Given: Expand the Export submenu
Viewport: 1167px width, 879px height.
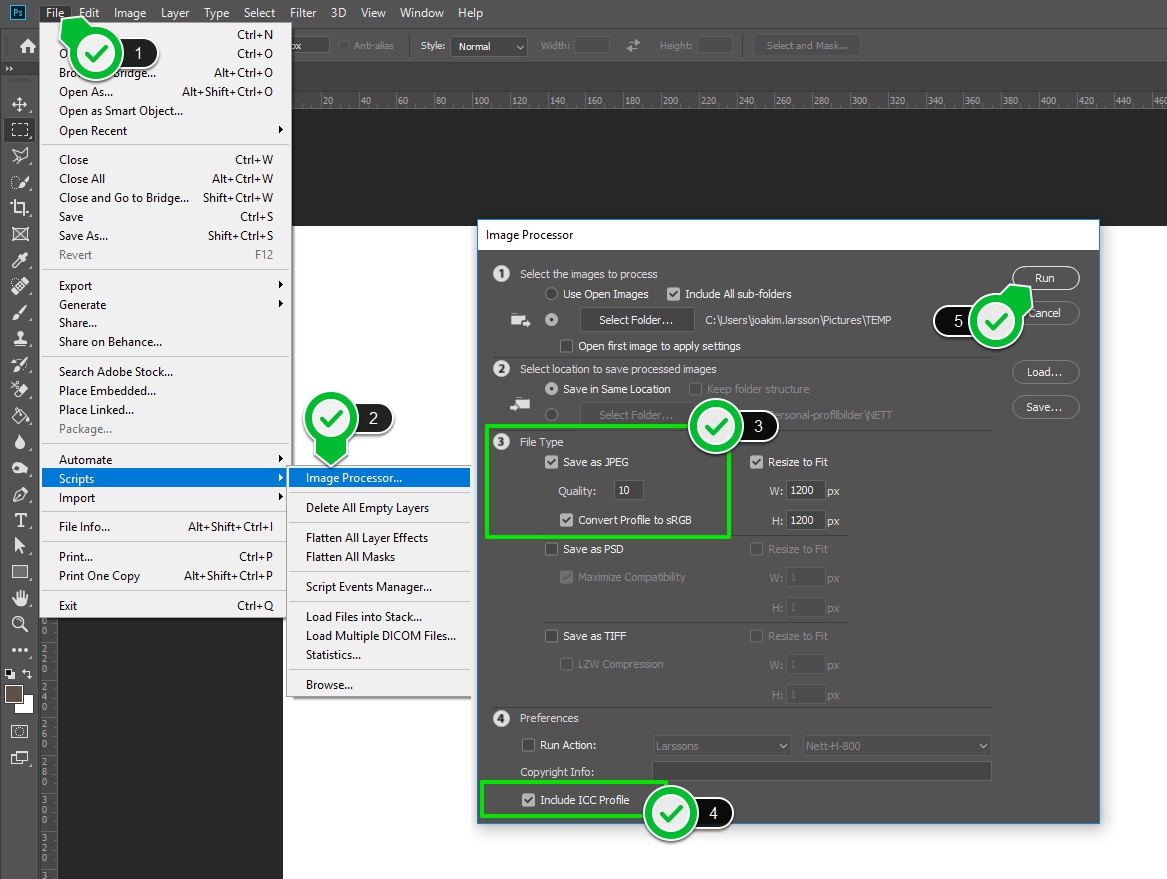Looking at the screenshot, I should pyautogui.click(x=165, y=286).
